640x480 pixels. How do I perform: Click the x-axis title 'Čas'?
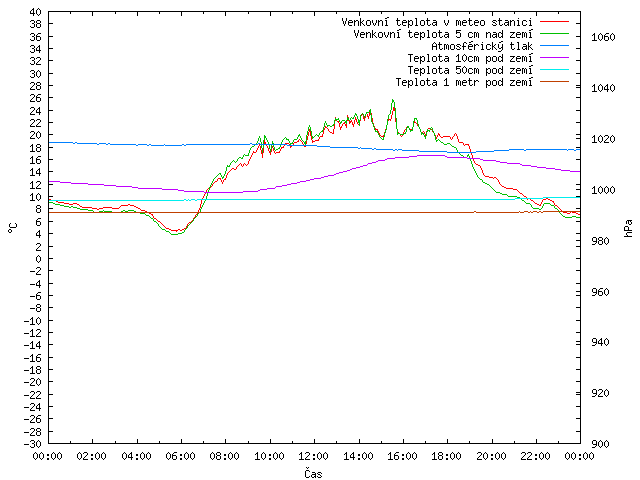(x=313, y=473)
